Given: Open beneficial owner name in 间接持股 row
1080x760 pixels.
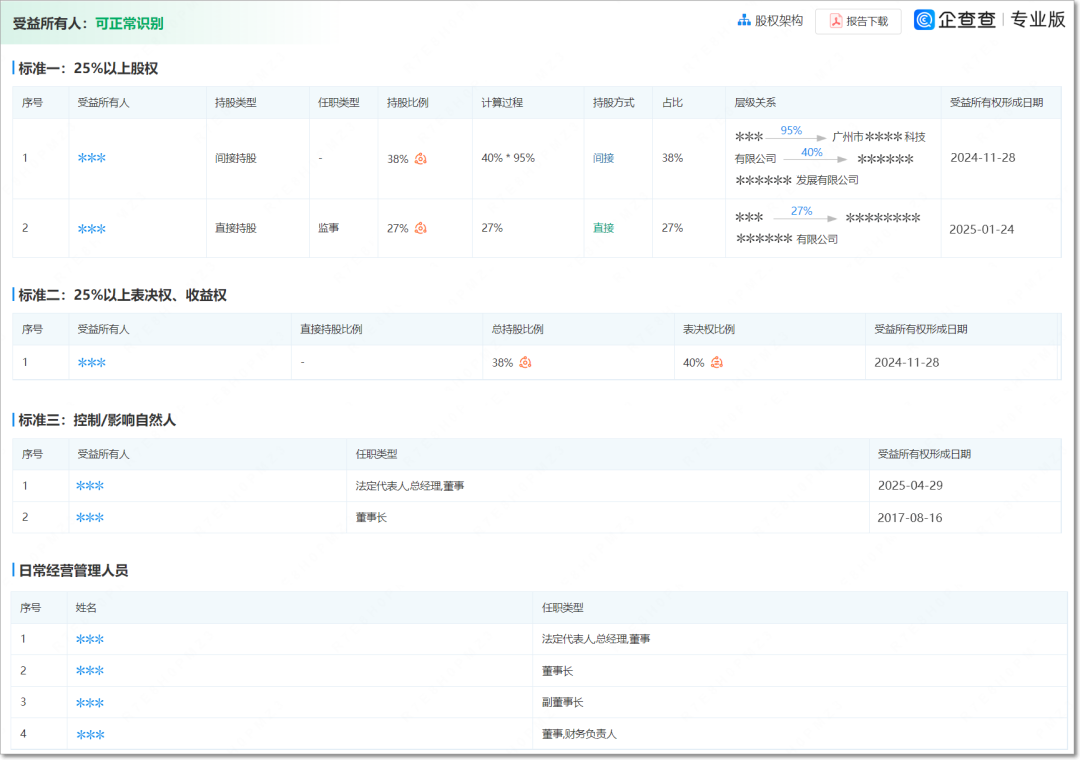Looking at the screenshot, I should [91, 159].
